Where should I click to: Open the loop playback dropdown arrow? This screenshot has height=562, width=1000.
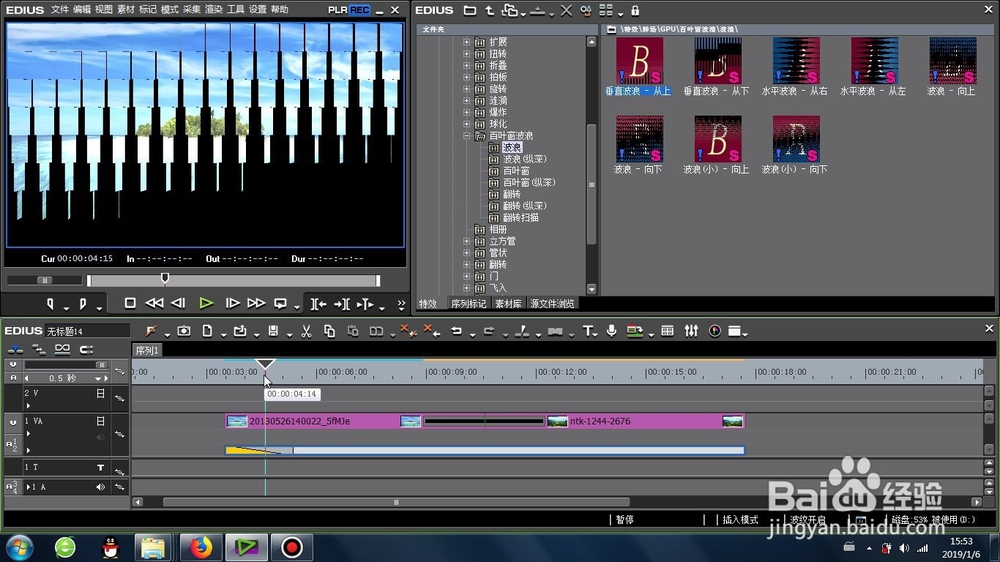coord(297,308)
